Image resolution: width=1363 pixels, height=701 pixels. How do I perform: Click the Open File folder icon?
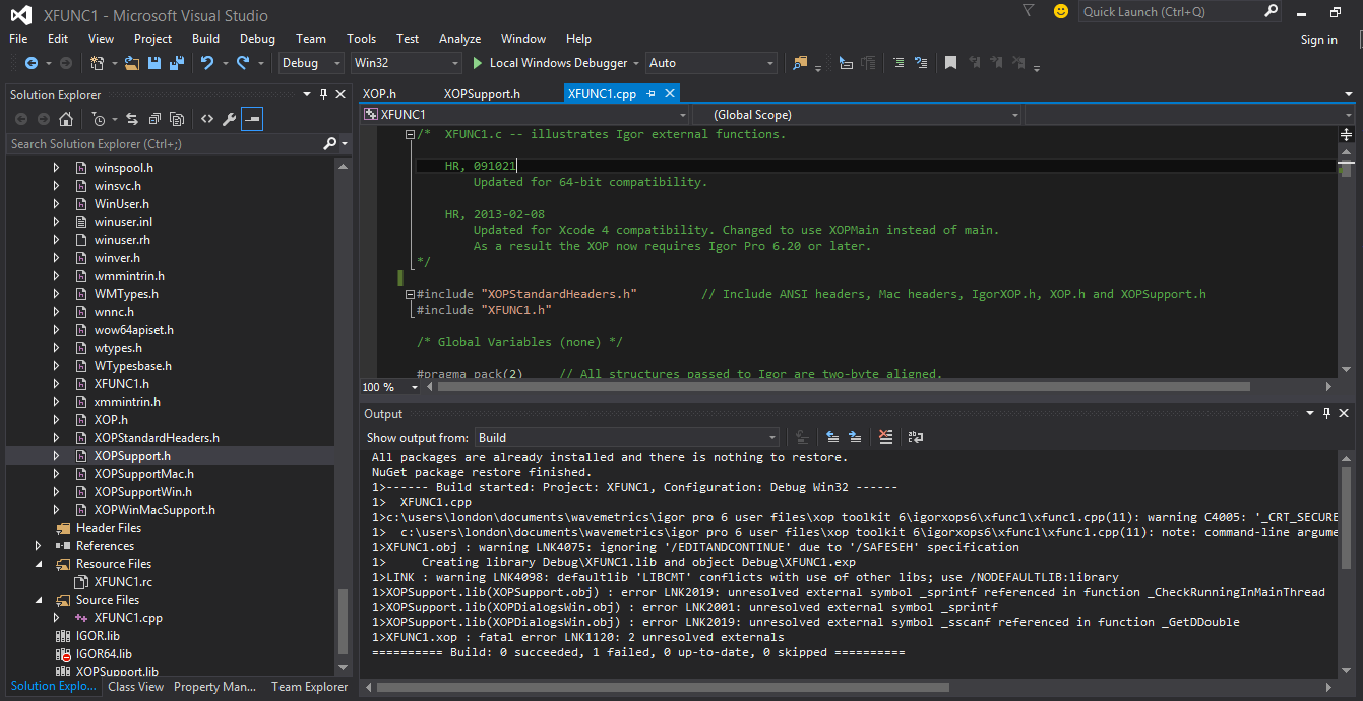[x=133, y=63]
